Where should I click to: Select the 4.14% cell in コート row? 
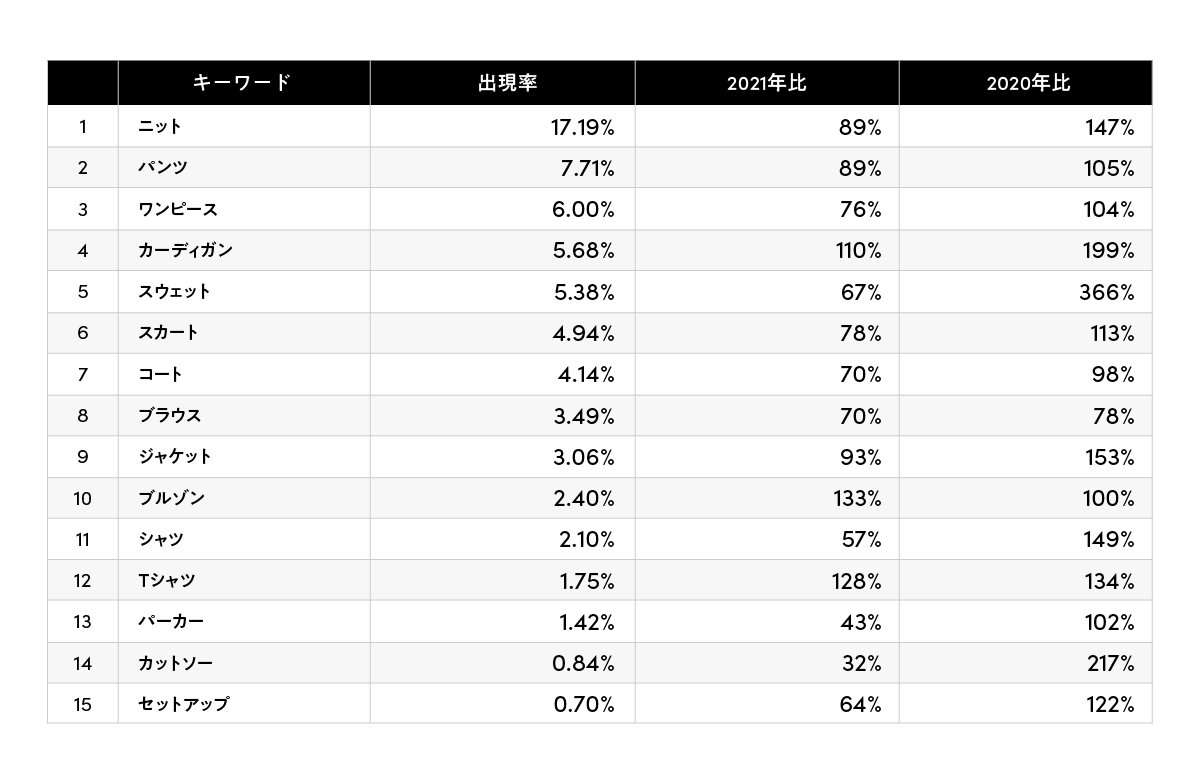pyautogui.click(x=585, y=375)
